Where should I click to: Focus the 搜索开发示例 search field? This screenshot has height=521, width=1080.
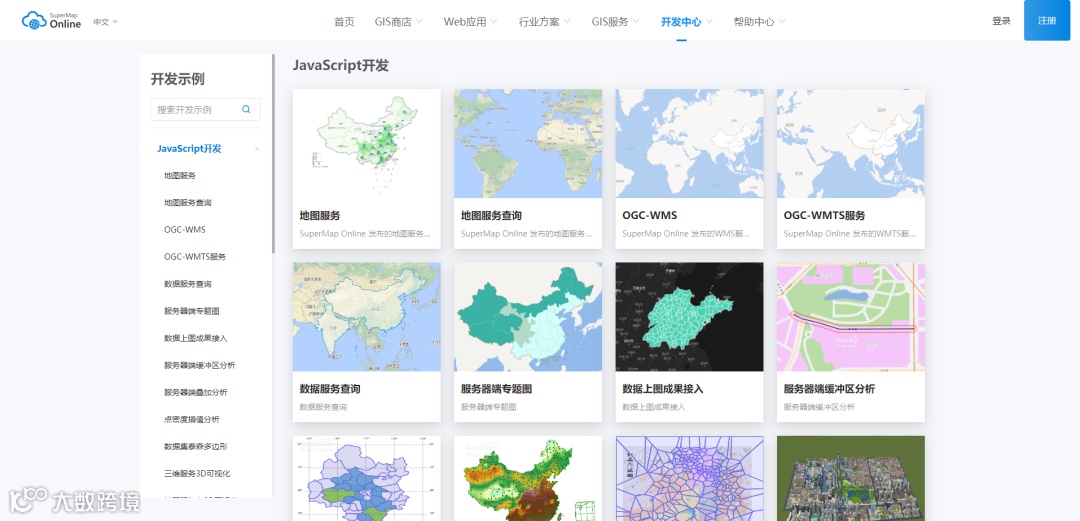coord(205,109)
